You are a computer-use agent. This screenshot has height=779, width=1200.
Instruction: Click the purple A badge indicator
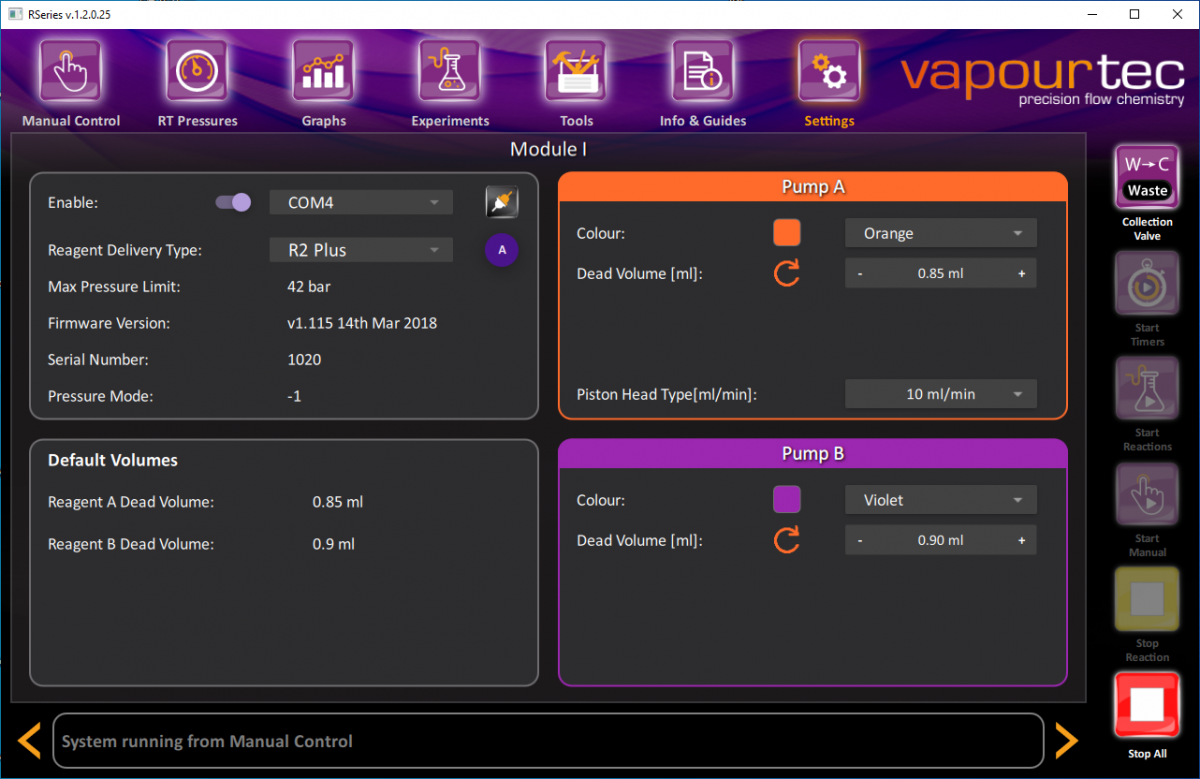click(501, 249)
